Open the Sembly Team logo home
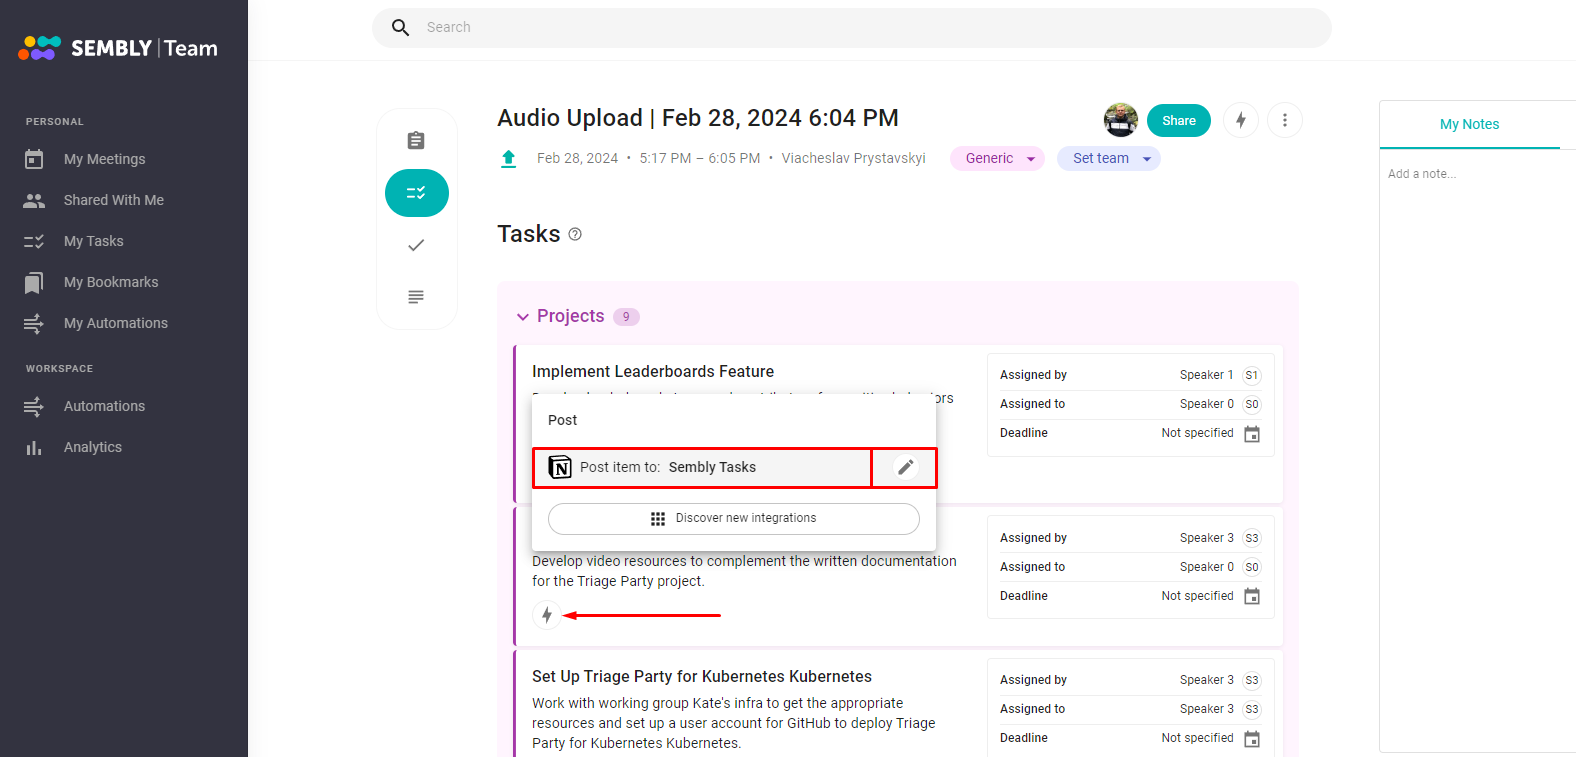 (x=118, y=48)
